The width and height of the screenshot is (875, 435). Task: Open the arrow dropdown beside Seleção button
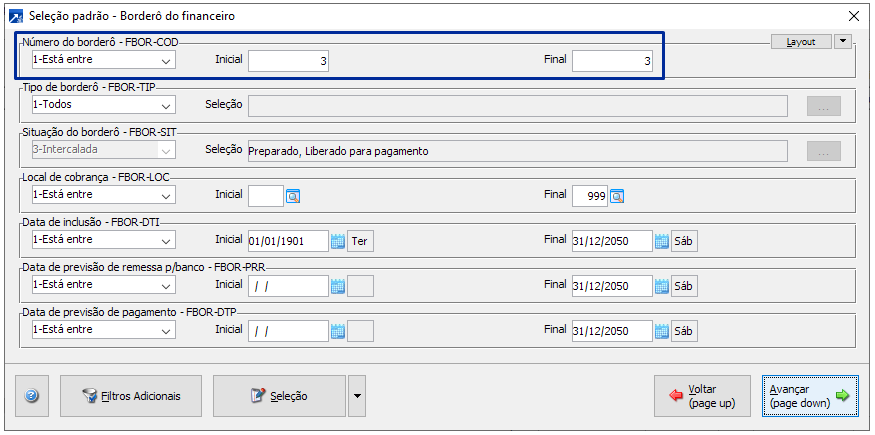(357, 396)
